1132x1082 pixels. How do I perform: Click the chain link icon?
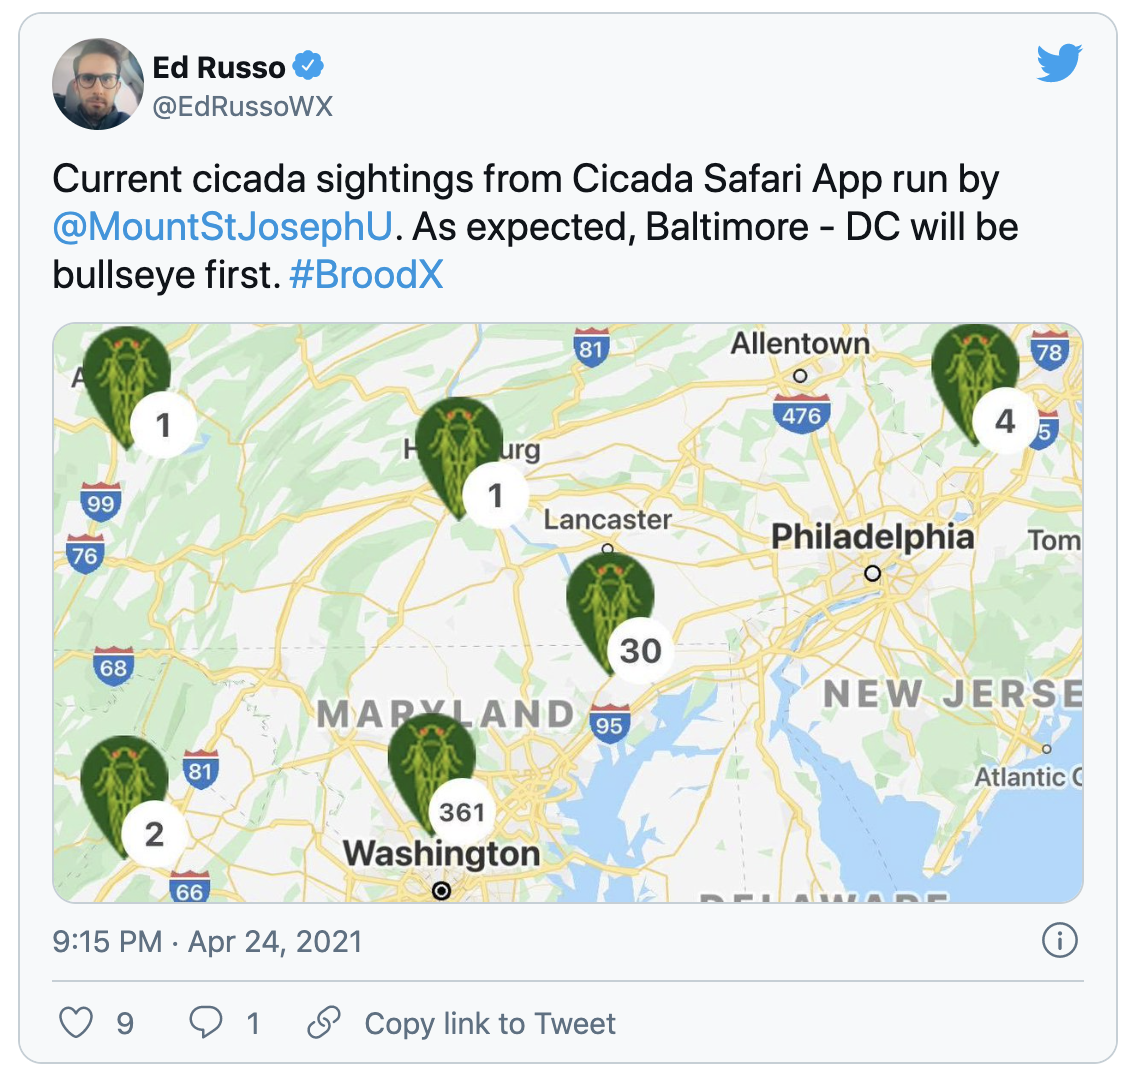pos(324,1023)
